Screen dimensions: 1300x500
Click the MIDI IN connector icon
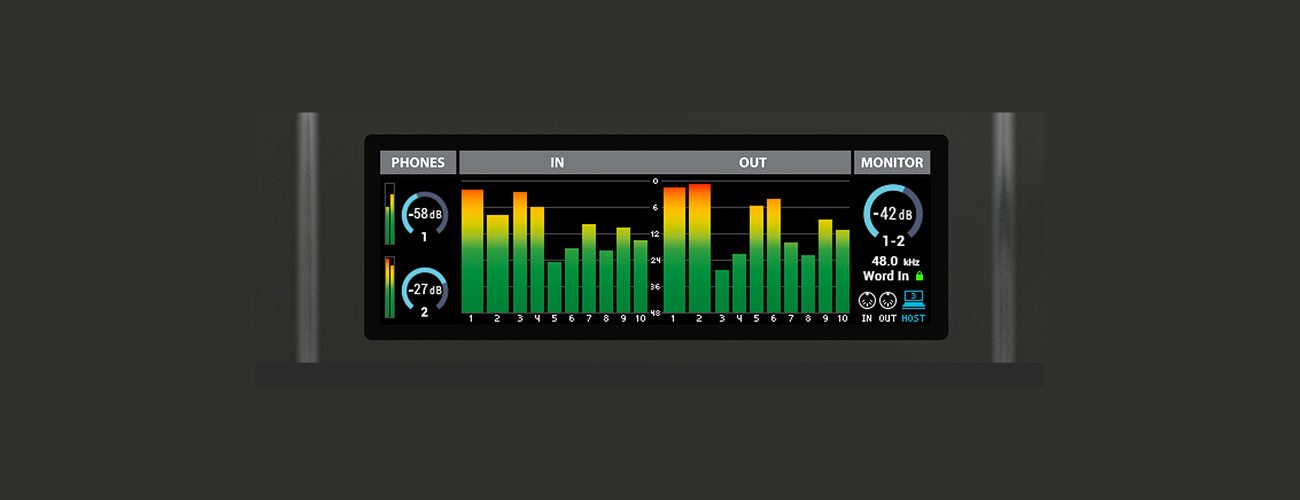pyautogui.click(x=867, y=300)
